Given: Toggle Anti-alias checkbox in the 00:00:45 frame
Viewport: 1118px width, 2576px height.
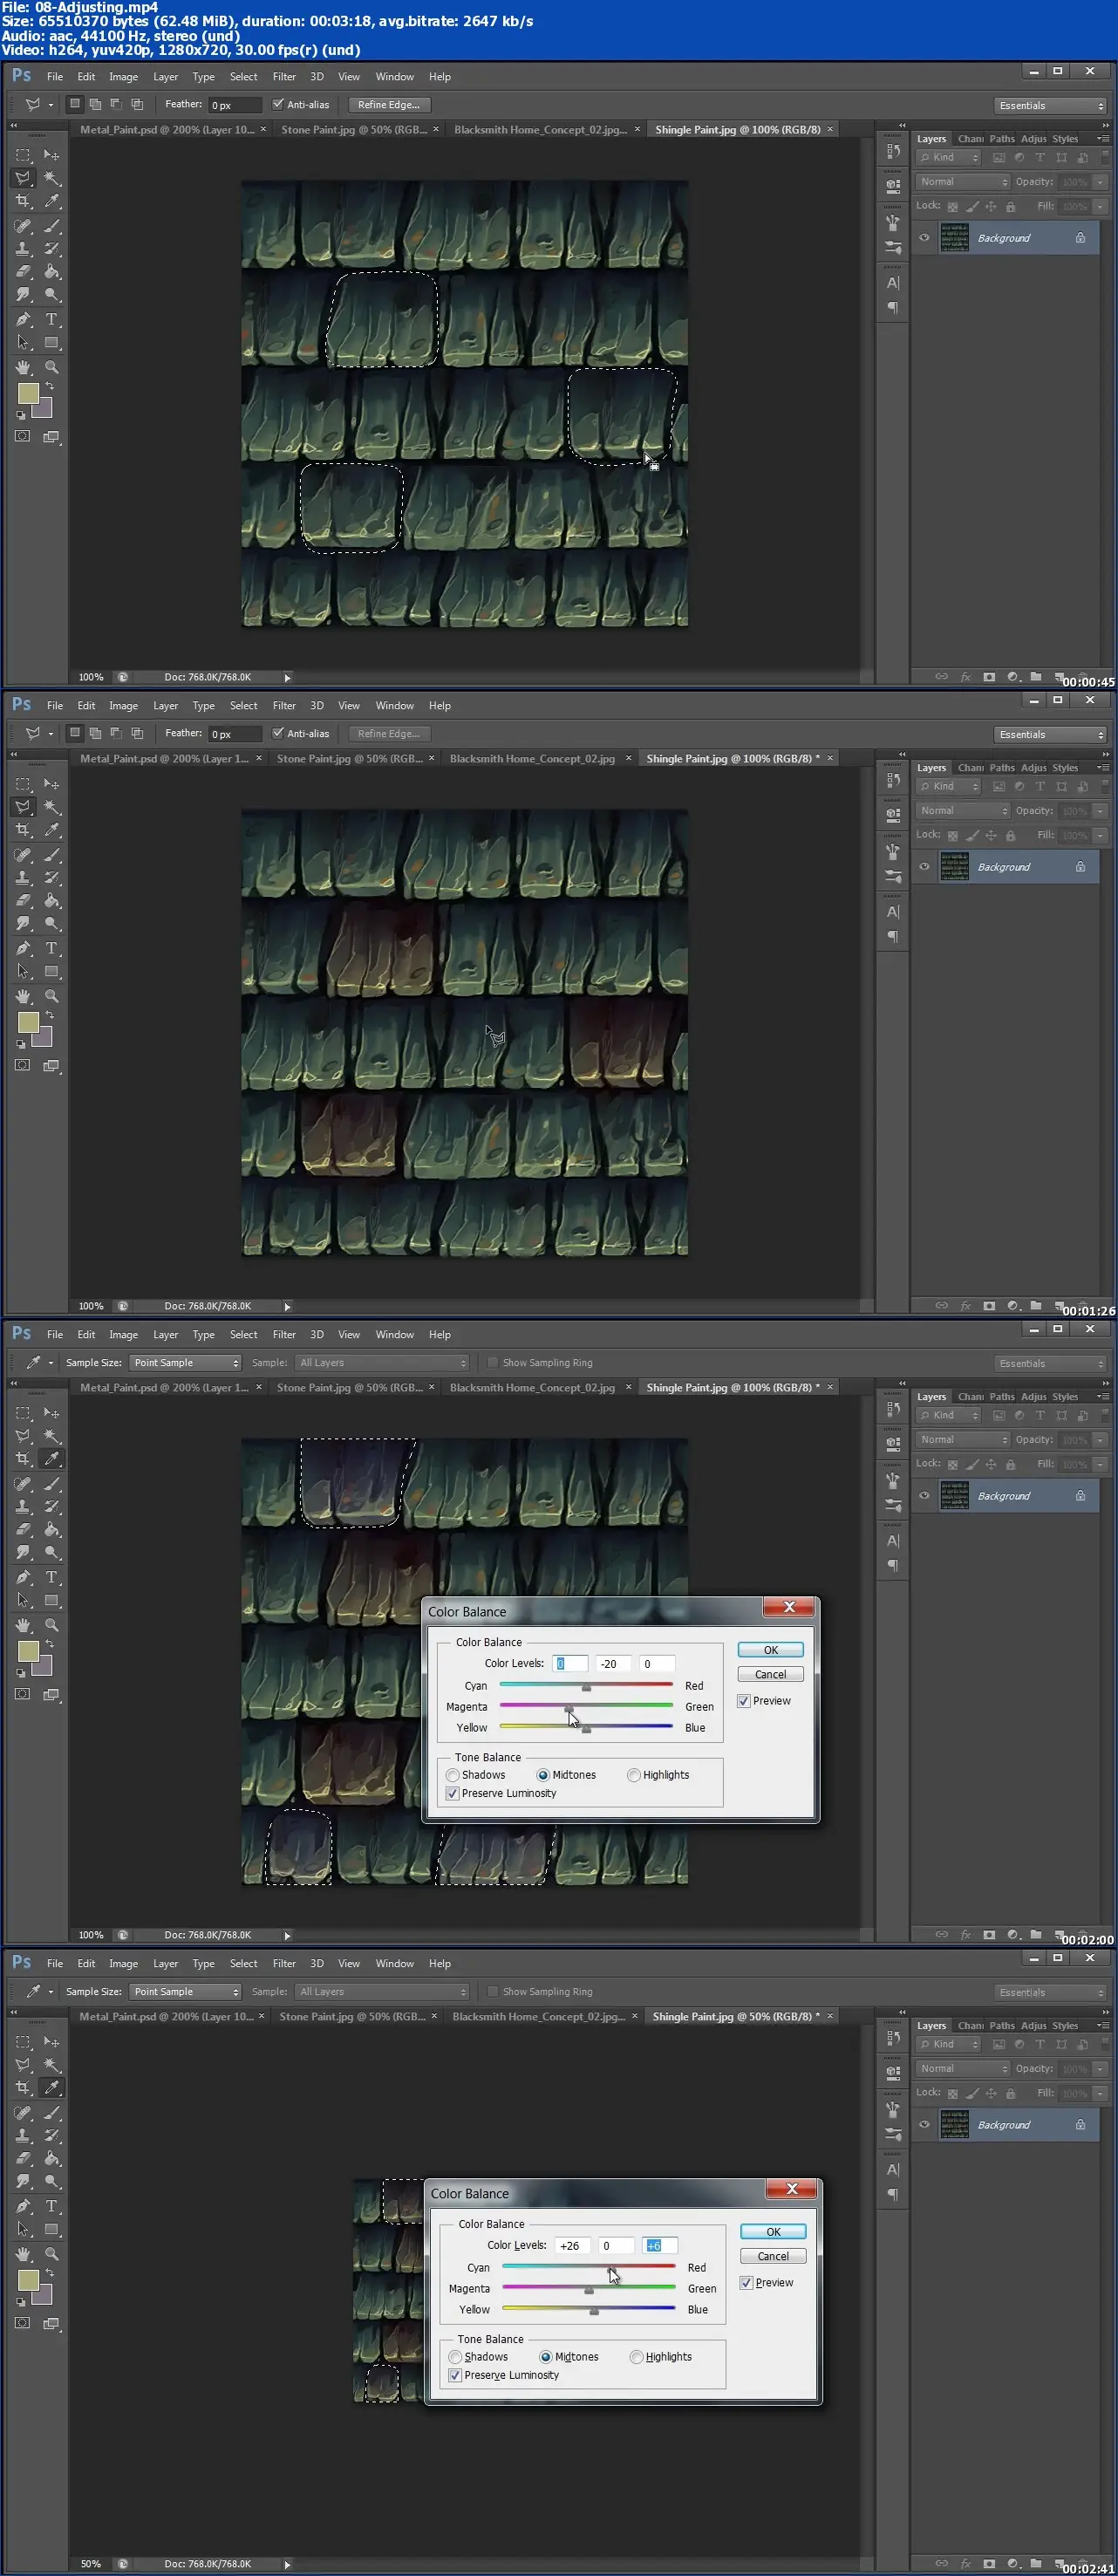Looking at the screenshot, I should click(x=278, y=104).
